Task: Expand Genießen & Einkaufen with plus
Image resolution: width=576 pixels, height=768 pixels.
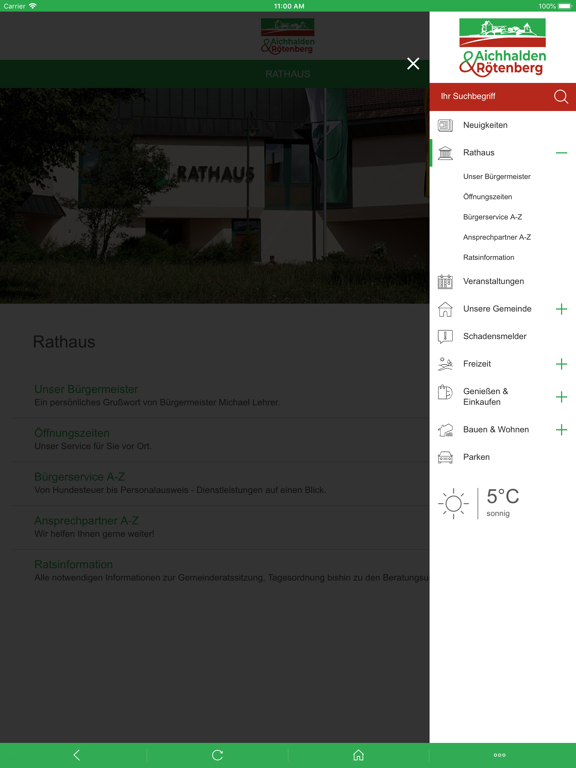Action: click(561, 397)
